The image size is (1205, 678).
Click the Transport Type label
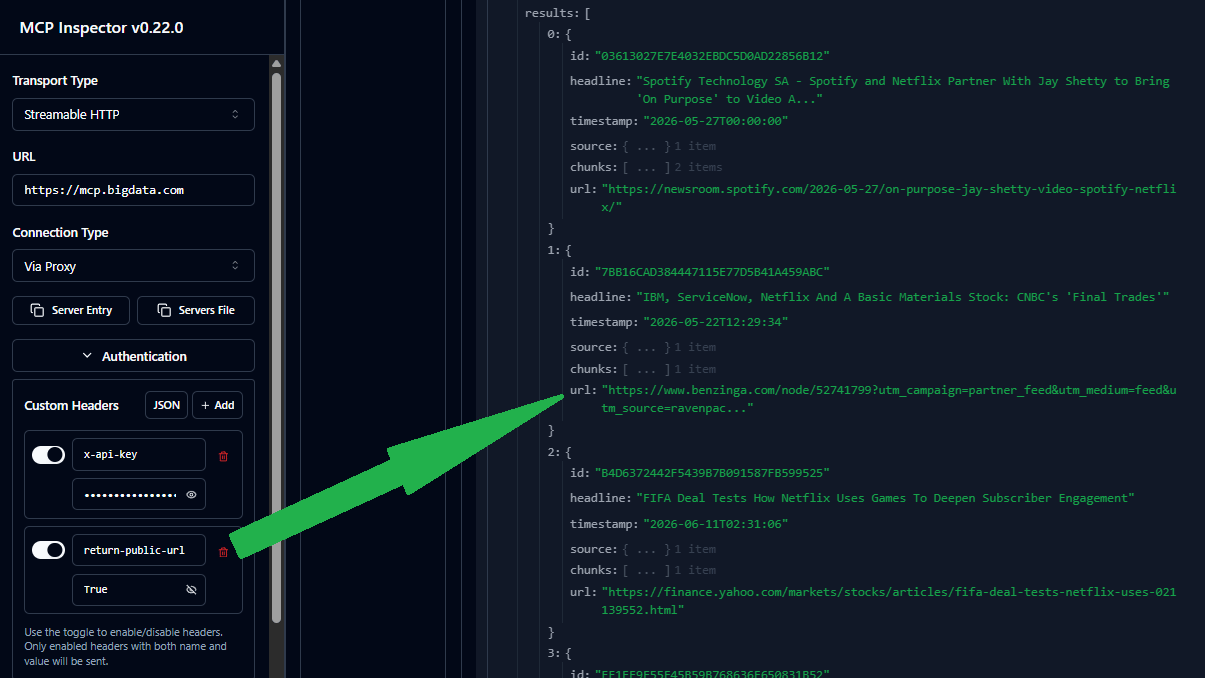click(x=55, y=80)
